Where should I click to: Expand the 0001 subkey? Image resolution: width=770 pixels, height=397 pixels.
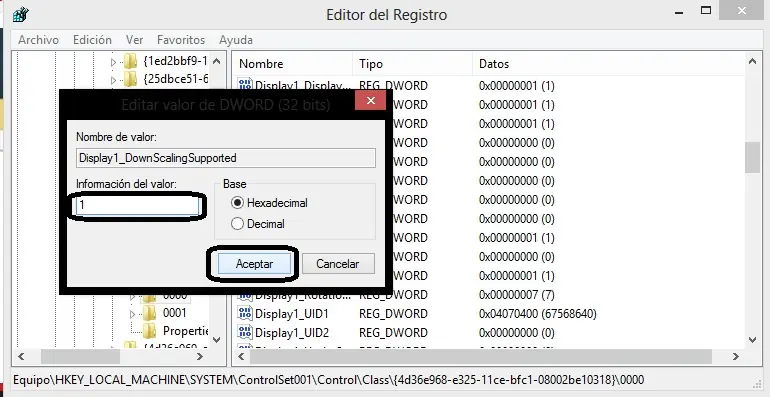coord(133,313)
